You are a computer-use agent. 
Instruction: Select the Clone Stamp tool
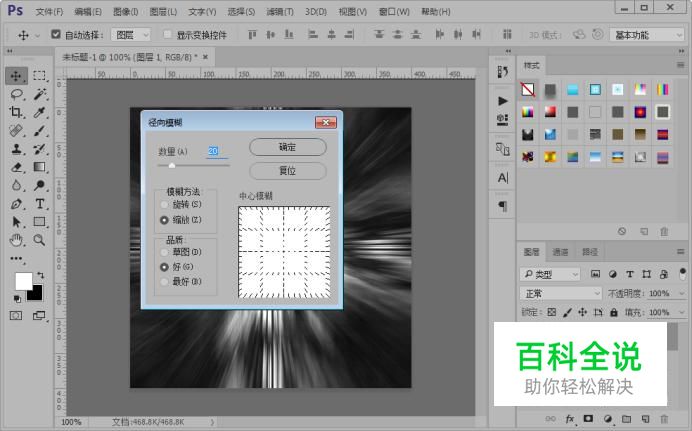16,149
